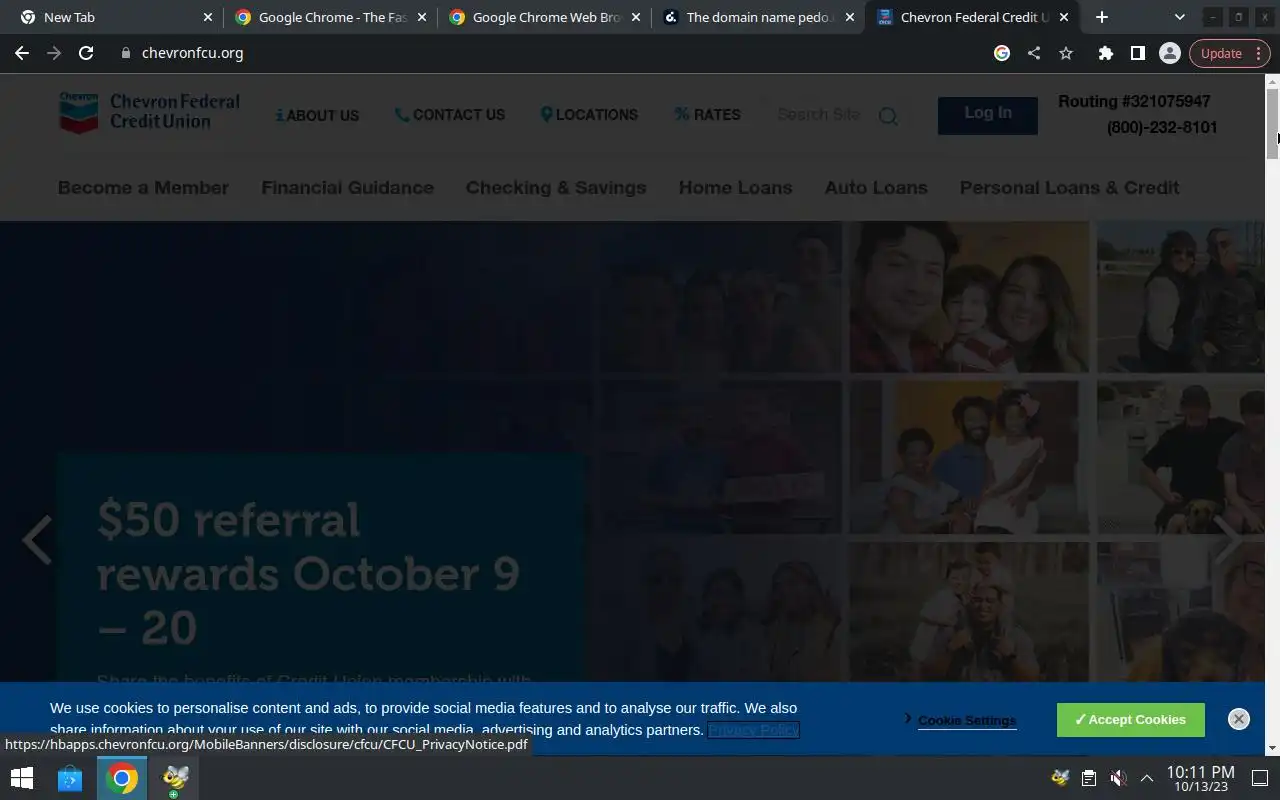The image size is (1280, 800).
Task: Open the Microsoft Store taskbar icon
Action: pos(70,778)
